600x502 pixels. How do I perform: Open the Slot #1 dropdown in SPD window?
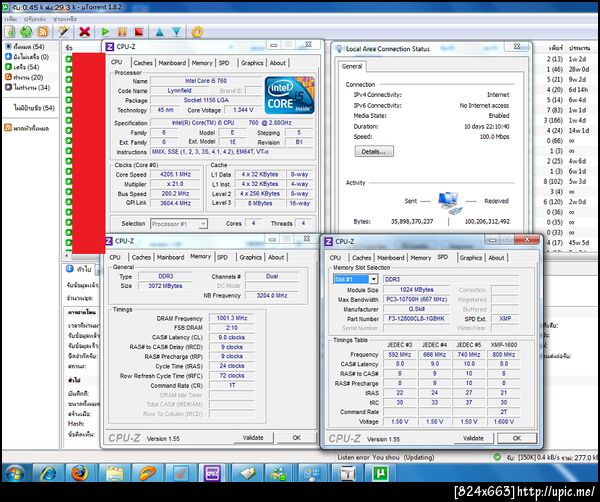click(x=355, y=280)
